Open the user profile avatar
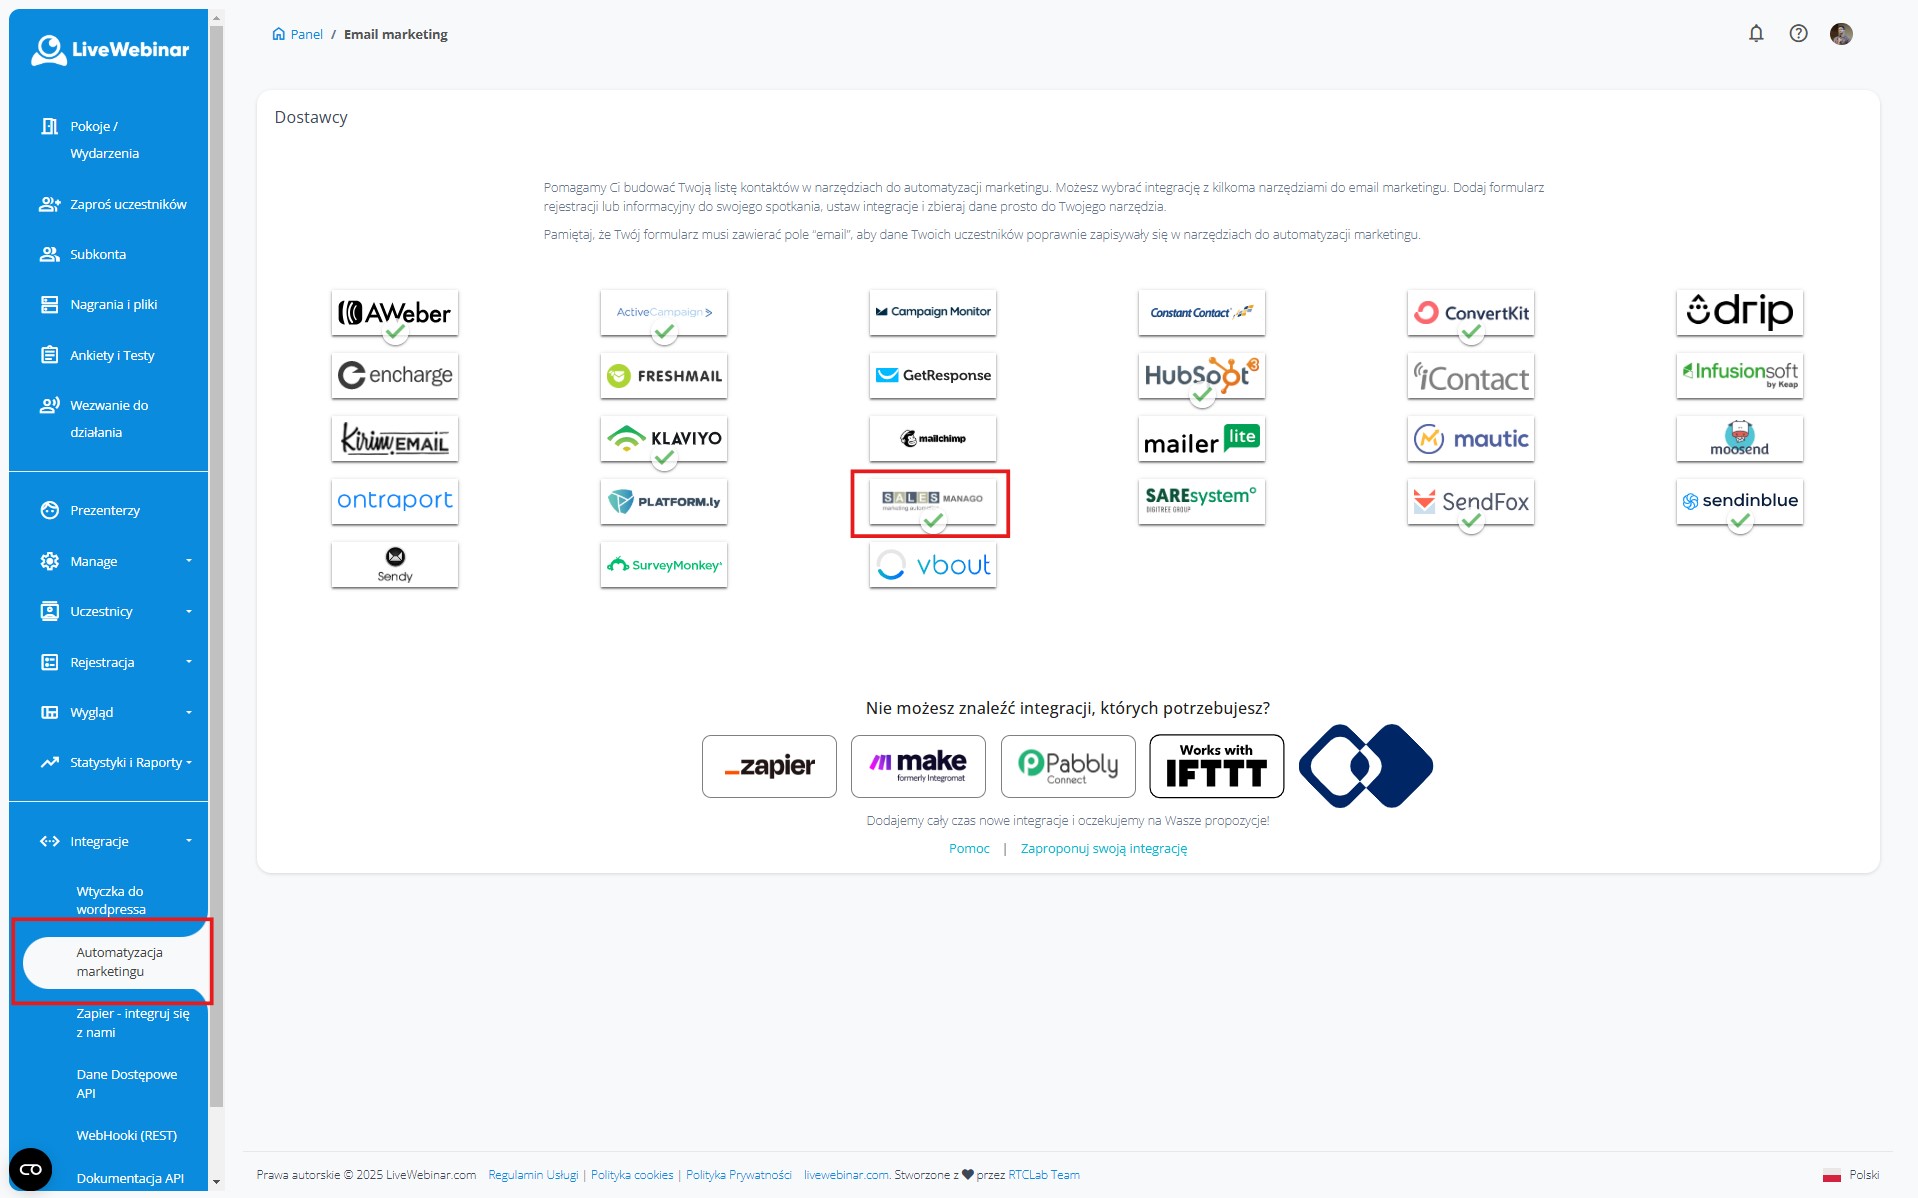Image resolution: width=1918 pixels, height=1198 pixels. coord(1840,34)
